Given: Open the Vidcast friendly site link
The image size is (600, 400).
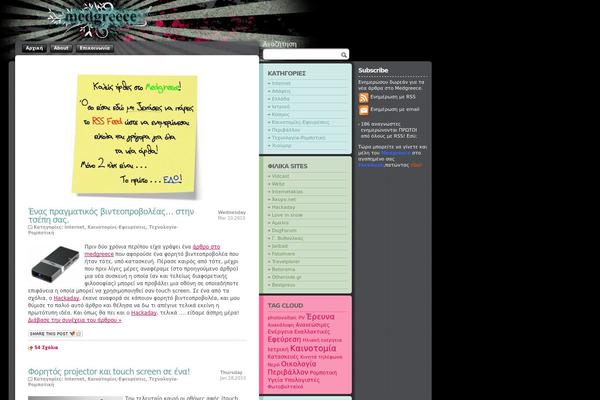Looking at the screenshot, I should 280,176.
